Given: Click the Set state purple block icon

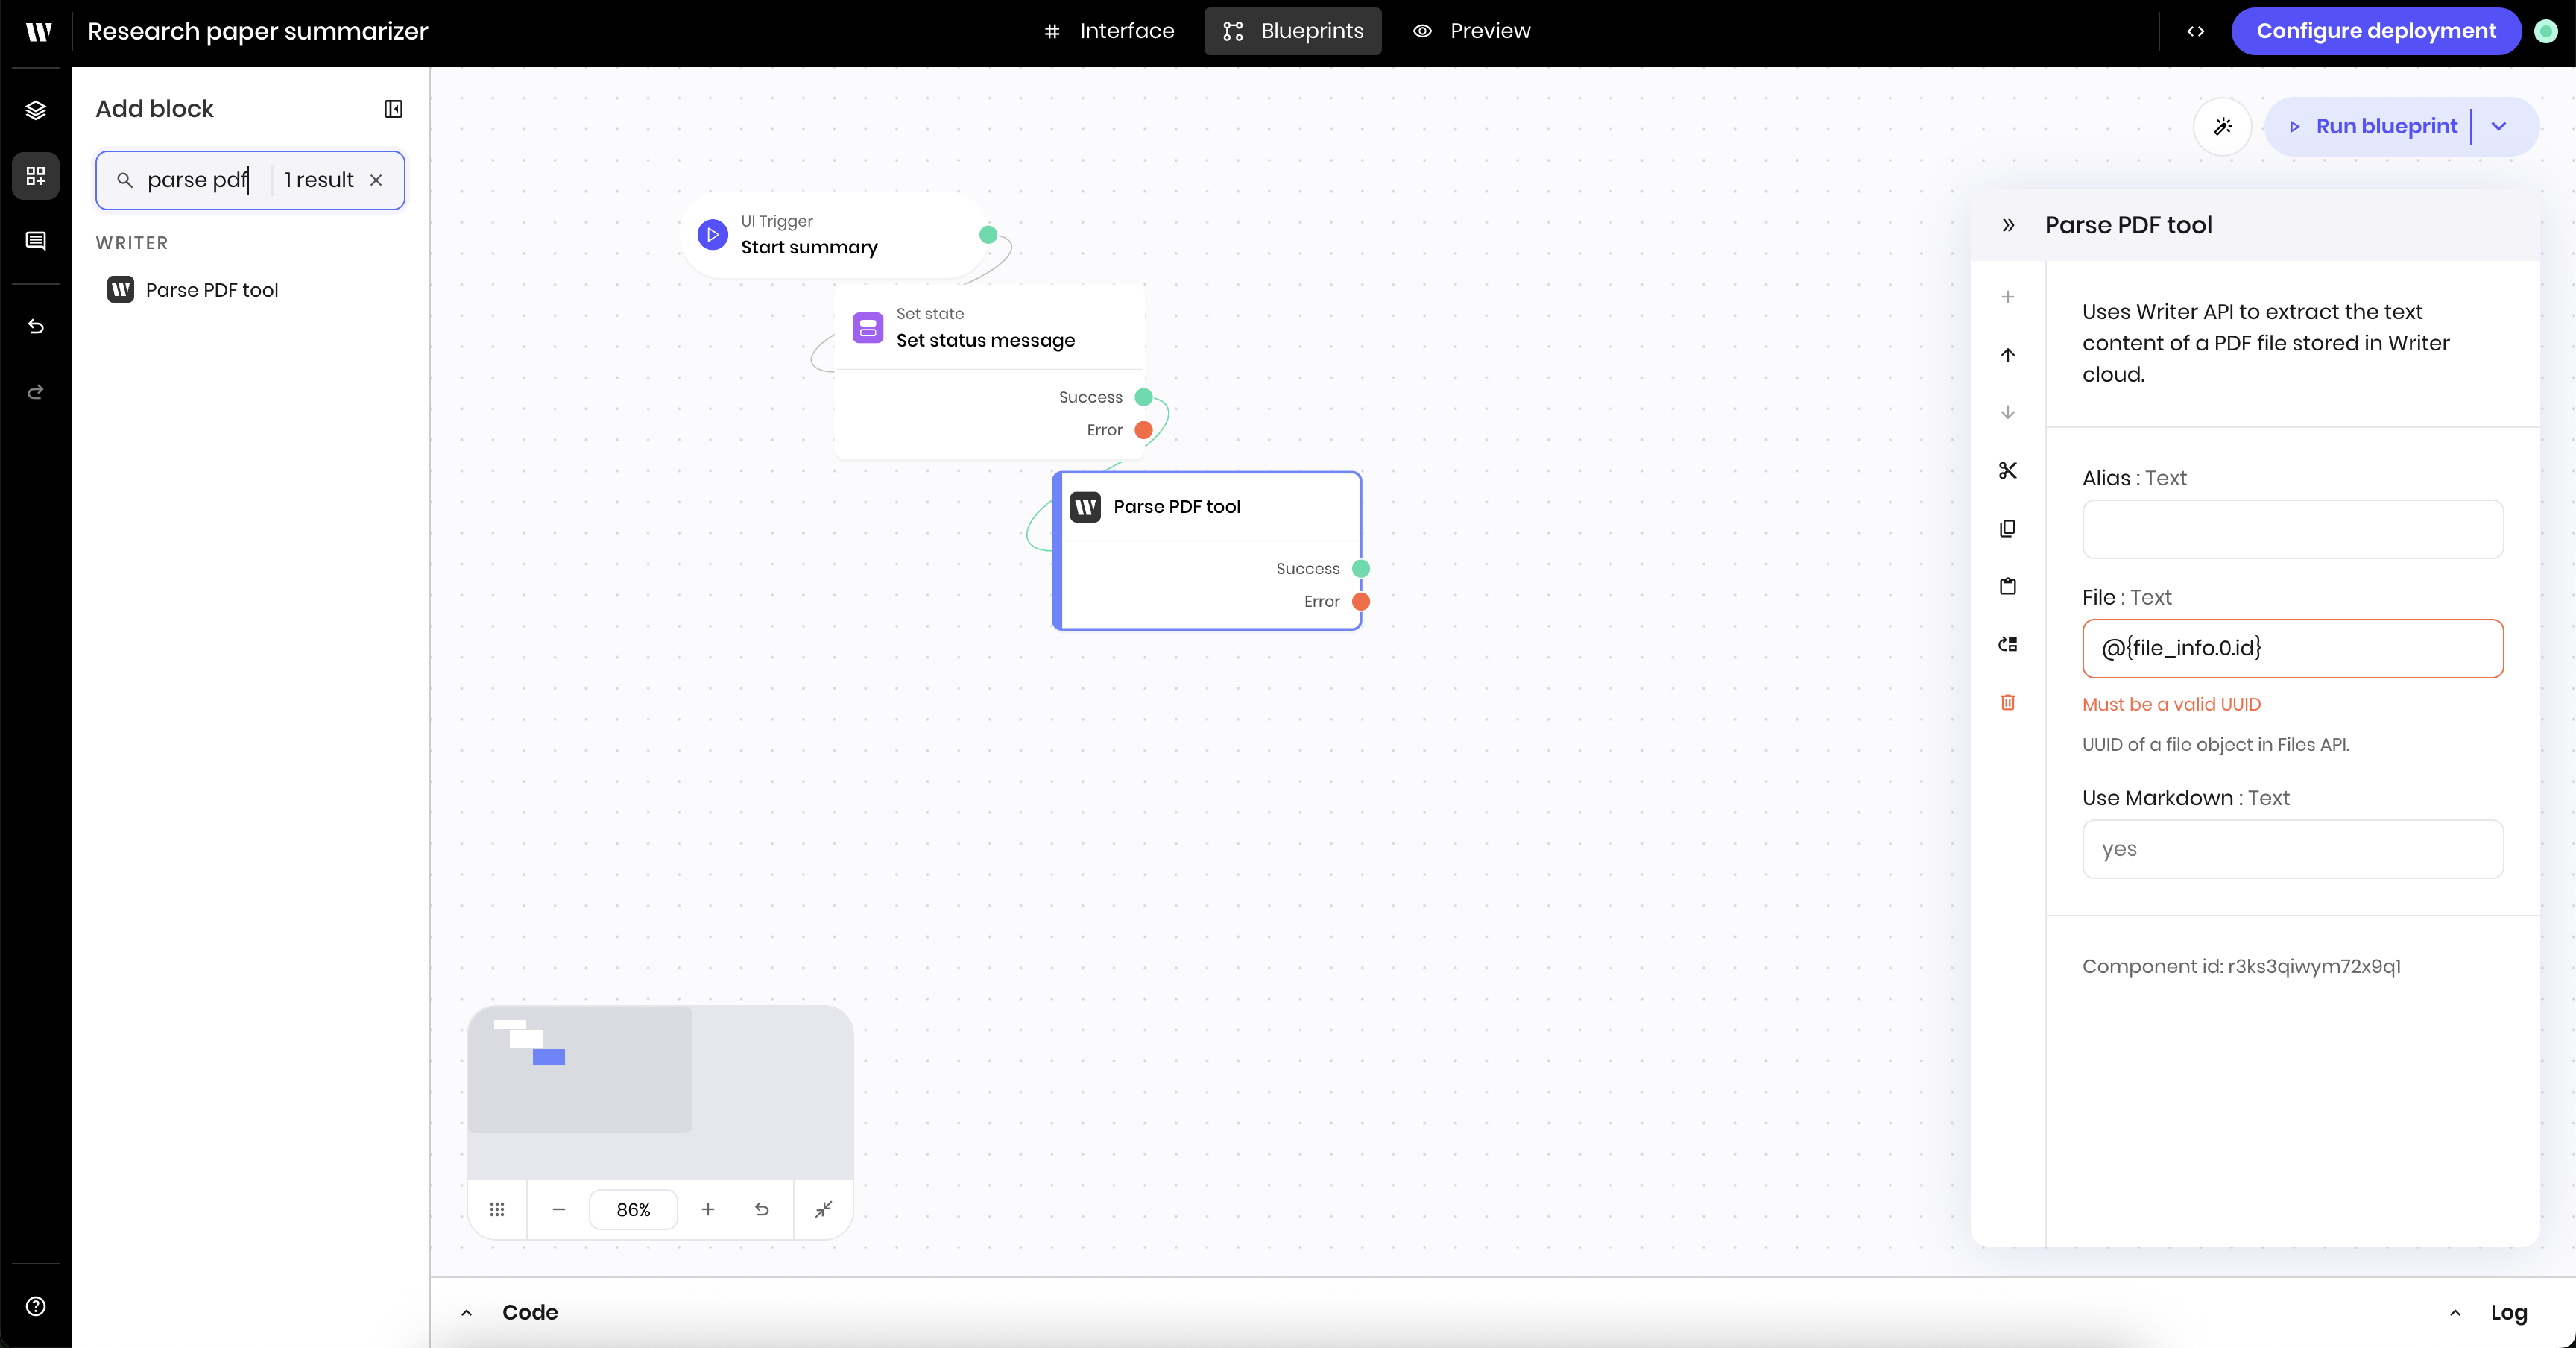Looking at the screenshot, I should 867,328.
